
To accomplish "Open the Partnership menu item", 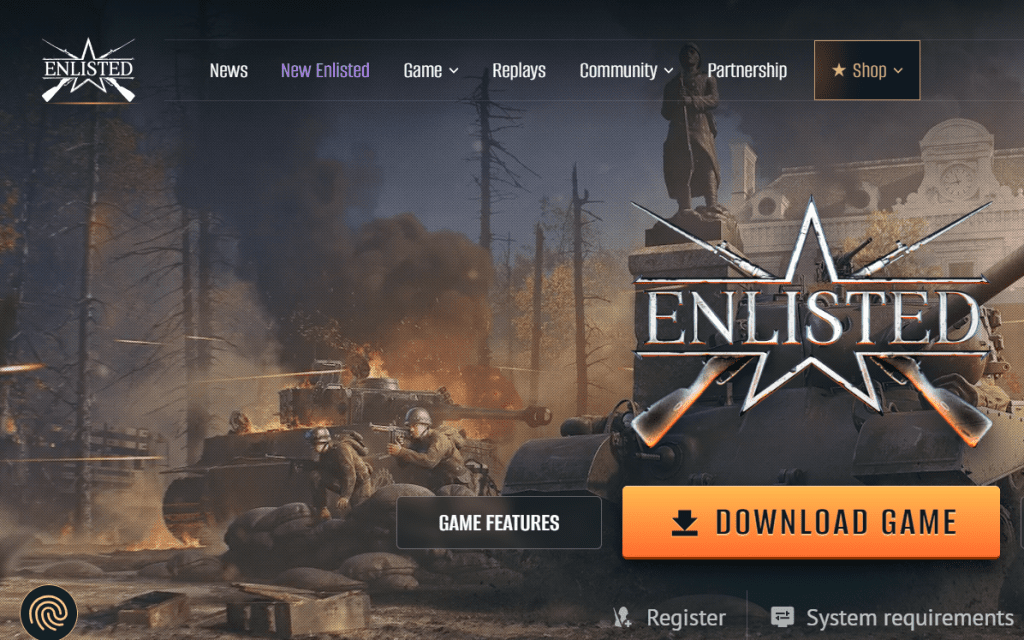I will click(747, 70).
